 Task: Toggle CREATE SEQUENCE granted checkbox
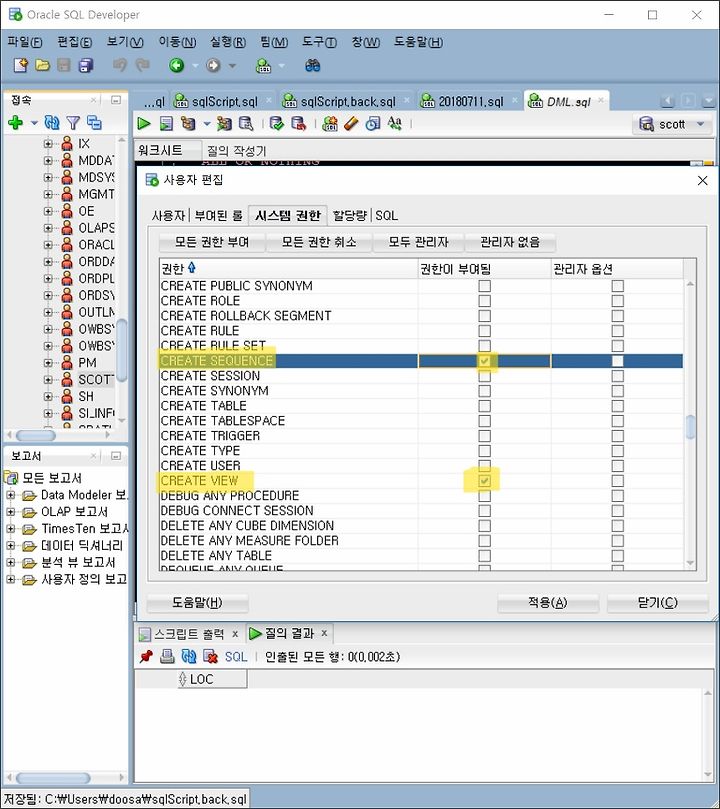coord(484,361)
